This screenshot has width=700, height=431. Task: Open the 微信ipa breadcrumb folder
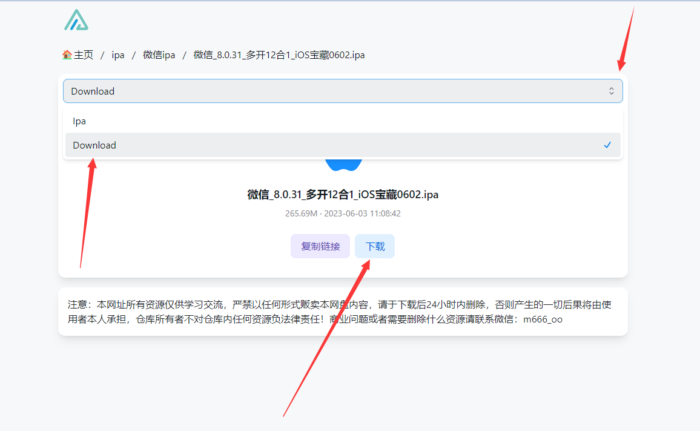tap(159, 55)
